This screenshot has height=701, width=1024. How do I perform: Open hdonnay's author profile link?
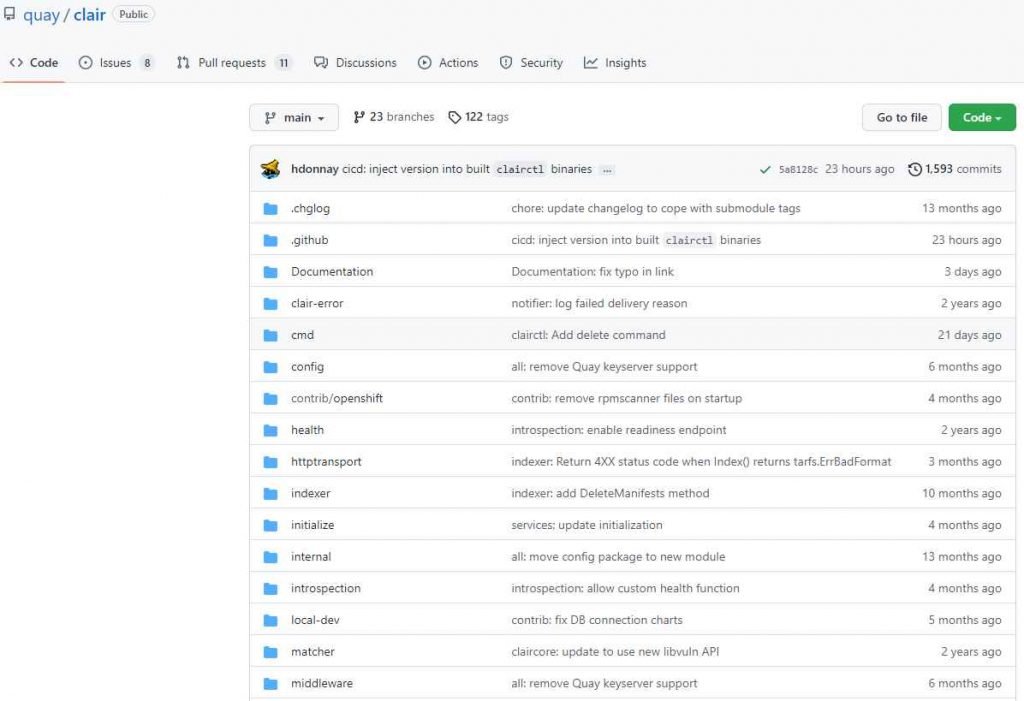(315, 169)
